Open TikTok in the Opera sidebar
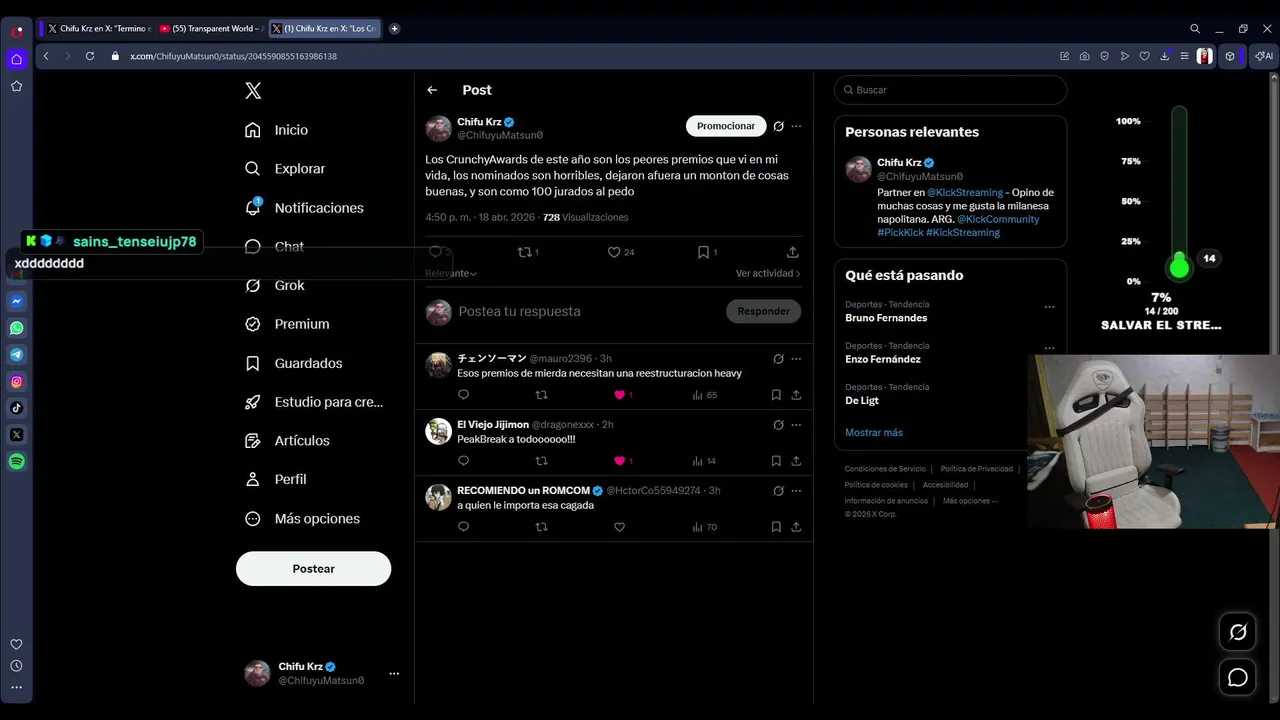Screen dimensions: 1280x720 click(x=17, y=408)
